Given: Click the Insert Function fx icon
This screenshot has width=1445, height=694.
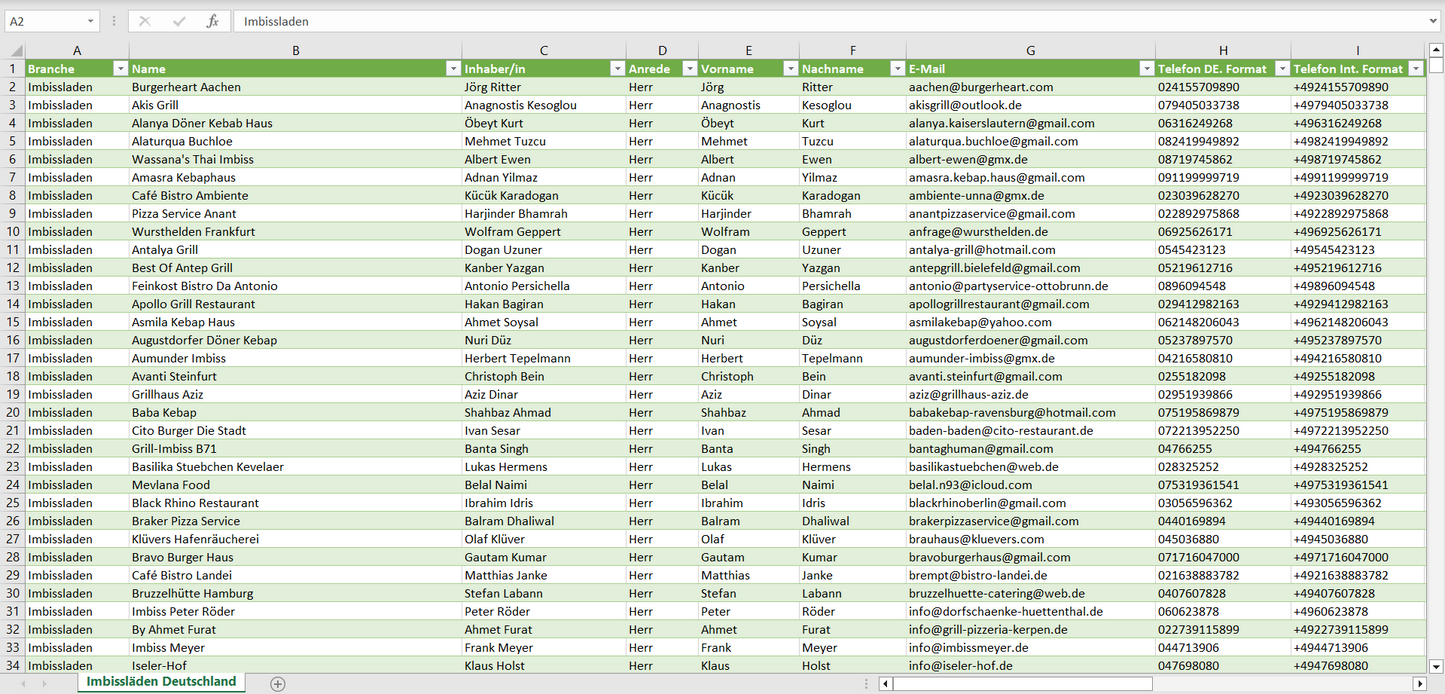Looking at the screenshot, I should pyautogui.click(x=212, y=21).
